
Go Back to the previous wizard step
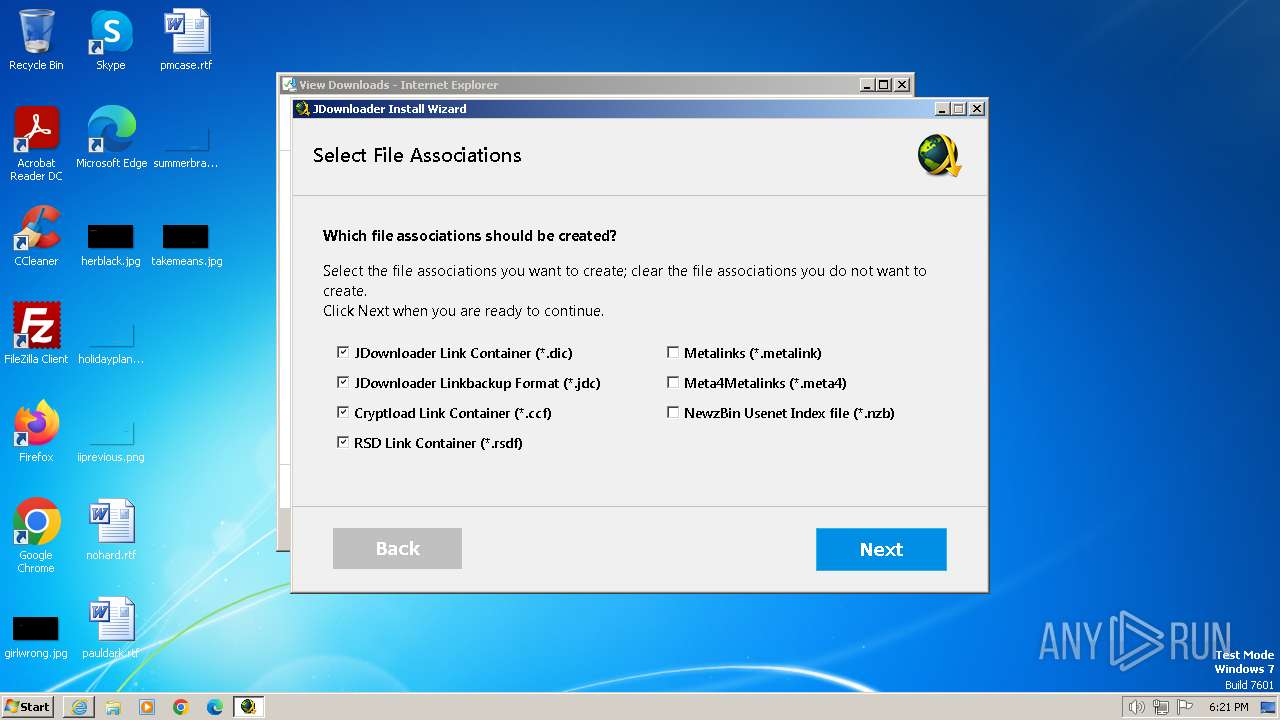[x=397, y=548]
